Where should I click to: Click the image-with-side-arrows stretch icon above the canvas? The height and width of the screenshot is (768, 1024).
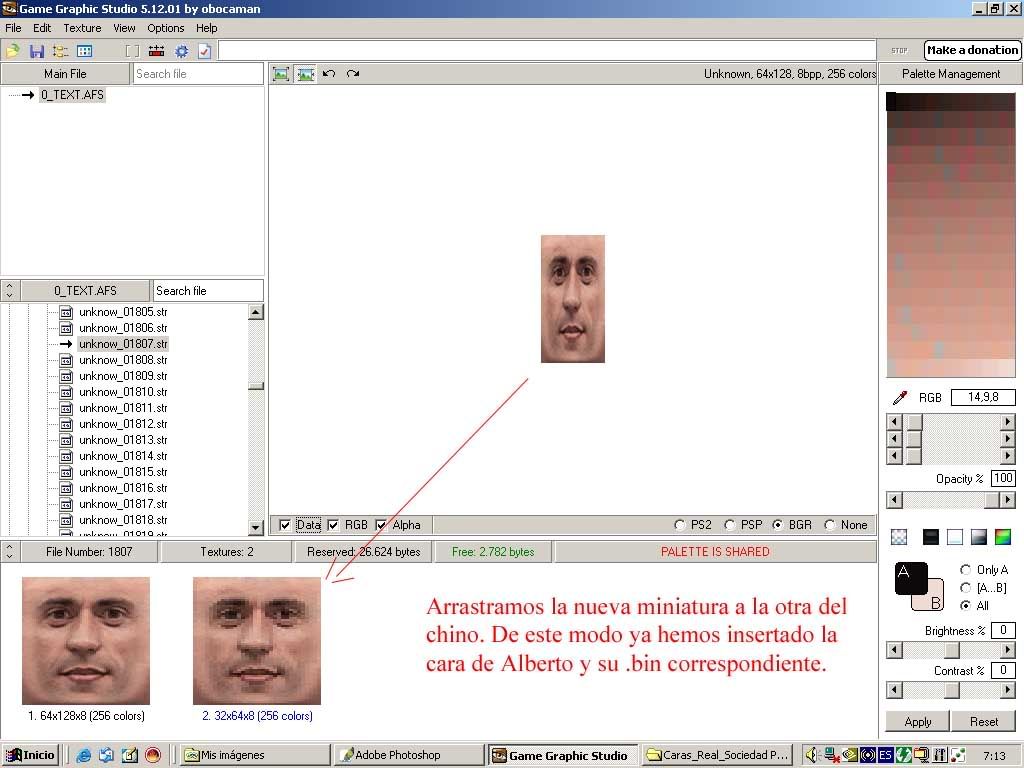(305, 74)
